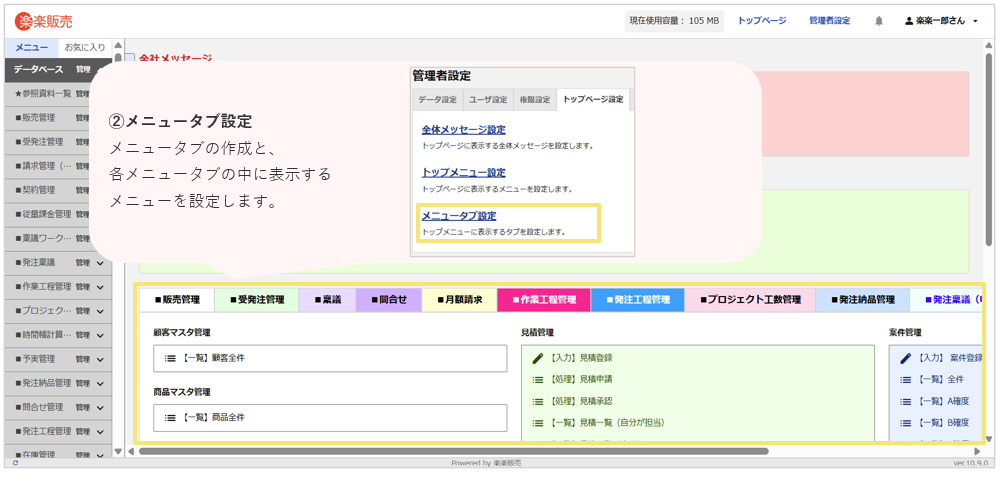
Task: Expand the 作業工程管理 sidebar chevron
Action: [x=100, y=287]
